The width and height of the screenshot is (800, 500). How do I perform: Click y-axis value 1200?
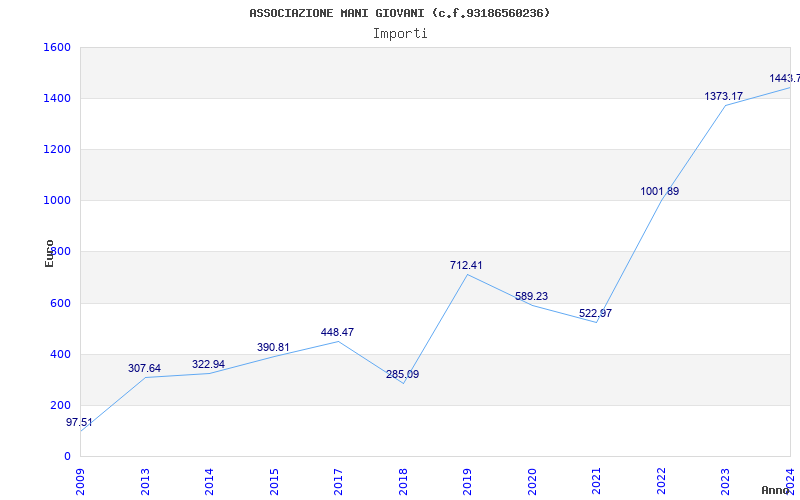57,149
